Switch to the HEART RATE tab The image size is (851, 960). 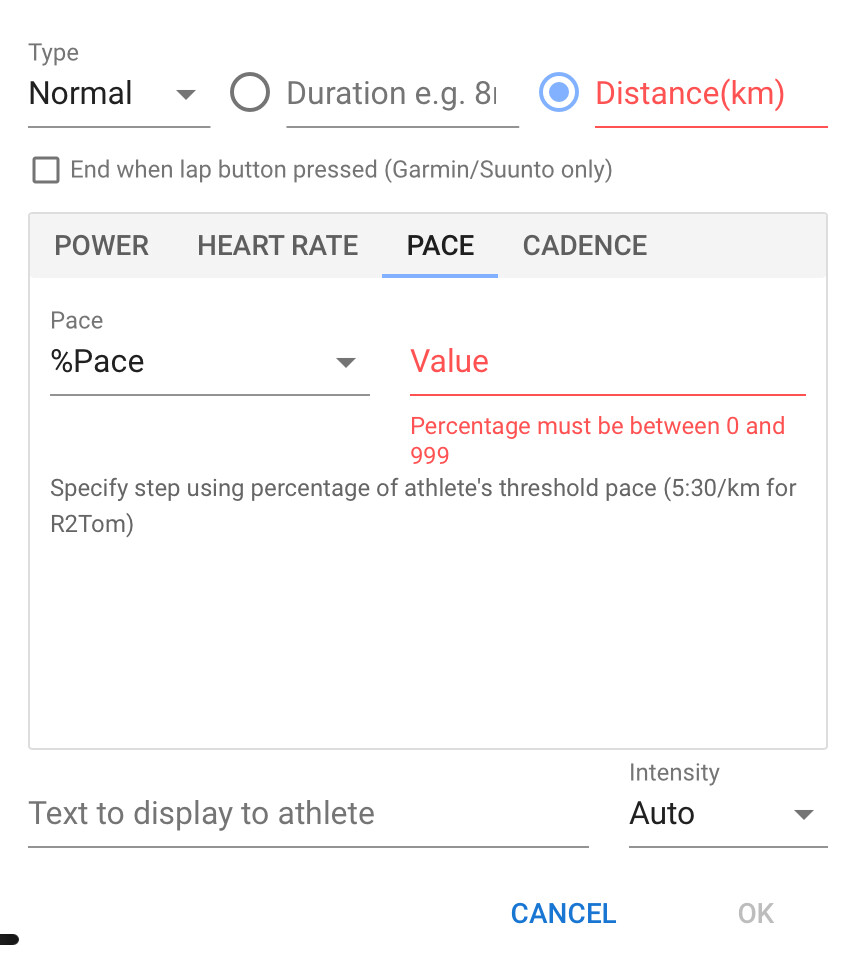click(x=277, y=246)
